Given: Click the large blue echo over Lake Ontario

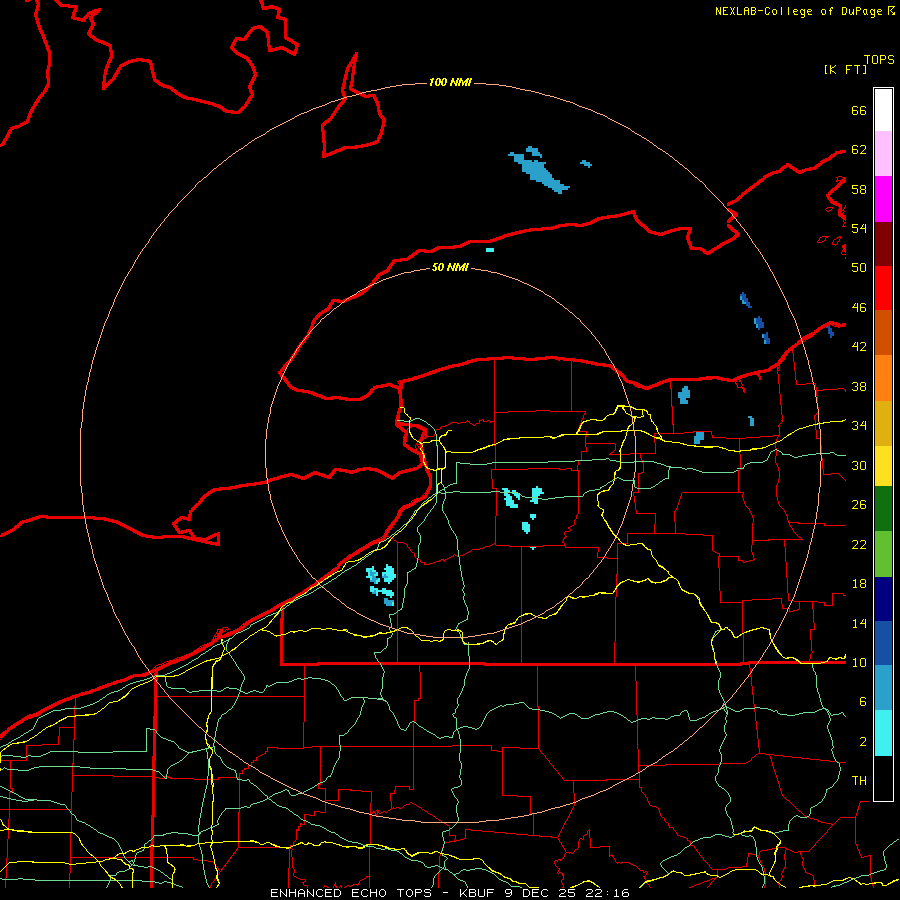Looking at the screenshot, I should tap(538, 170).
